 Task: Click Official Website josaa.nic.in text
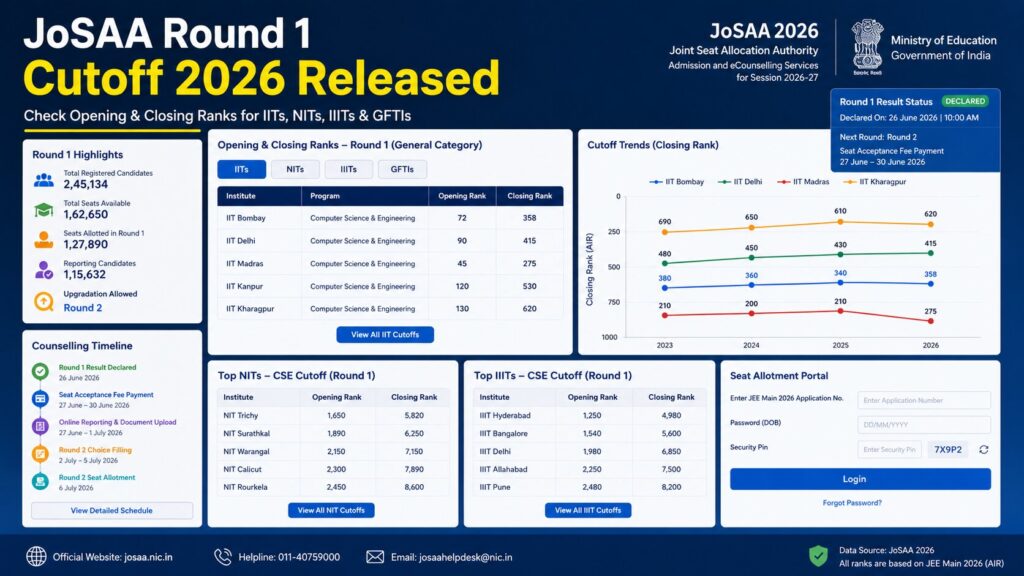(x=112, y=557)
